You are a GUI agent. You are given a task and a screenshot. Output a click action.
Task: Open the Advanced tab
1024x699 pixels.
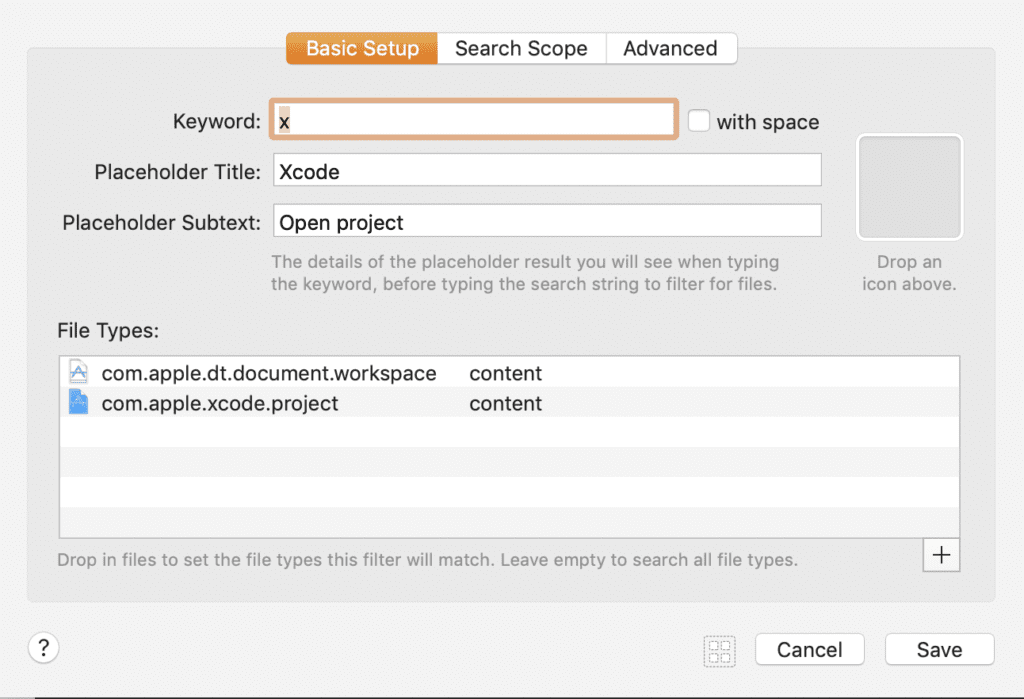[670, 48]
